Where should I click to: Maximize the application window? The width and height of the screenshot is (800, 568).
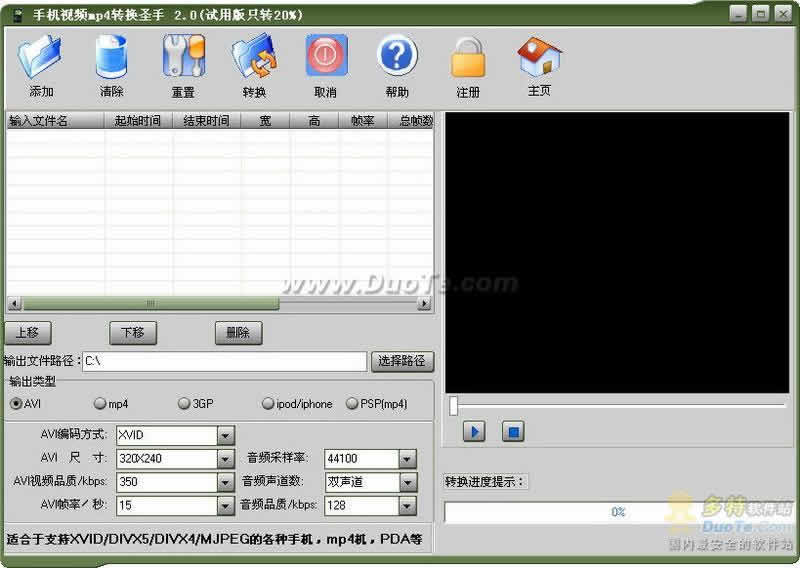point(760,14)
